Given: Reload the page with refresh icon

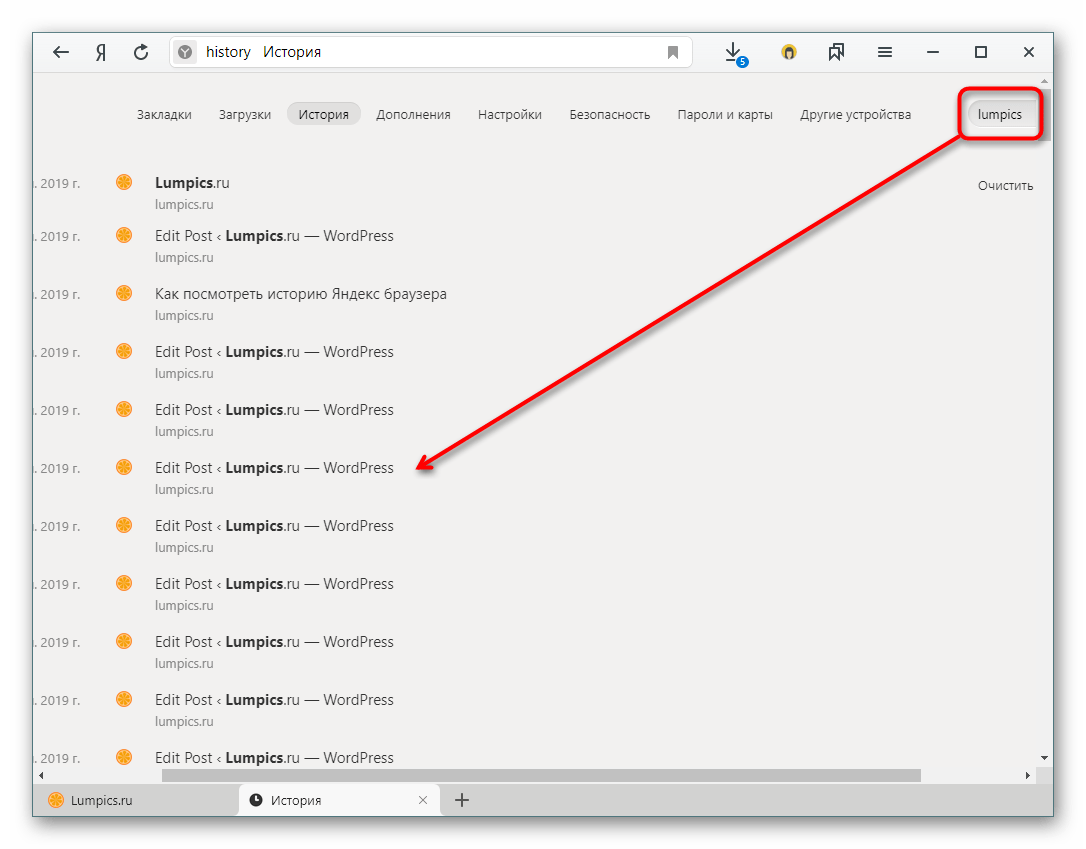Looking at the screenshot, I should (x=141, y=52).
